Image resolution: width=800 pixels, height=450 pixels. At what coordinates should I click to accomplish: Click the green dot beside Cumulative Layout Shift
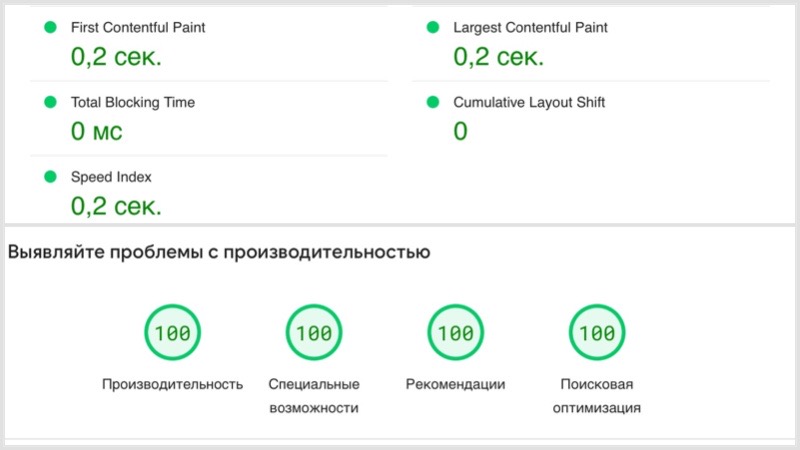(x=433, y=102)
